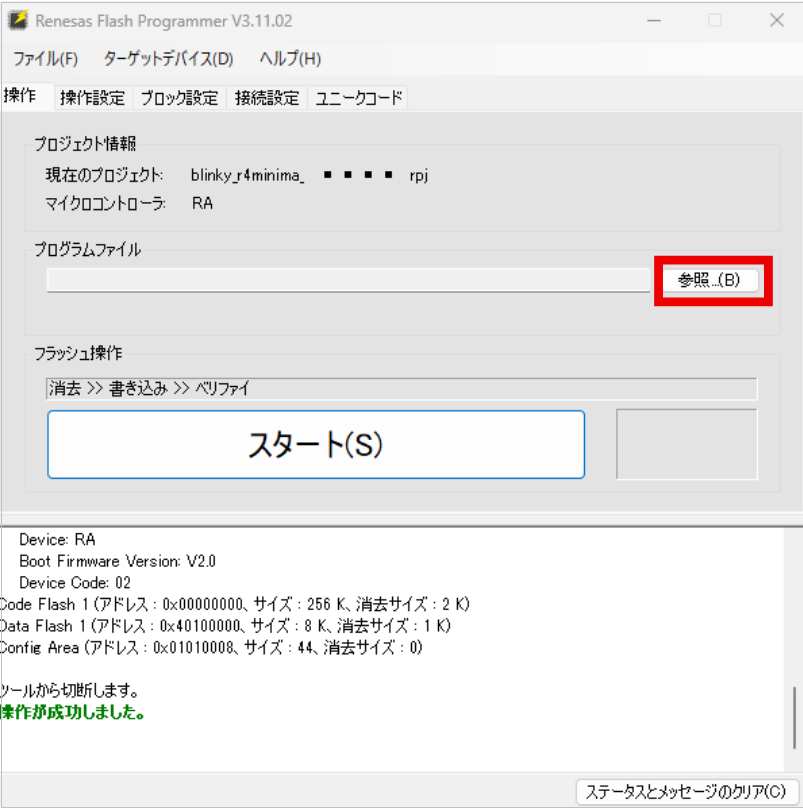Switch to the ブロック設定 tab
This screenshot has height=811, width=803.
coord(179,98)
